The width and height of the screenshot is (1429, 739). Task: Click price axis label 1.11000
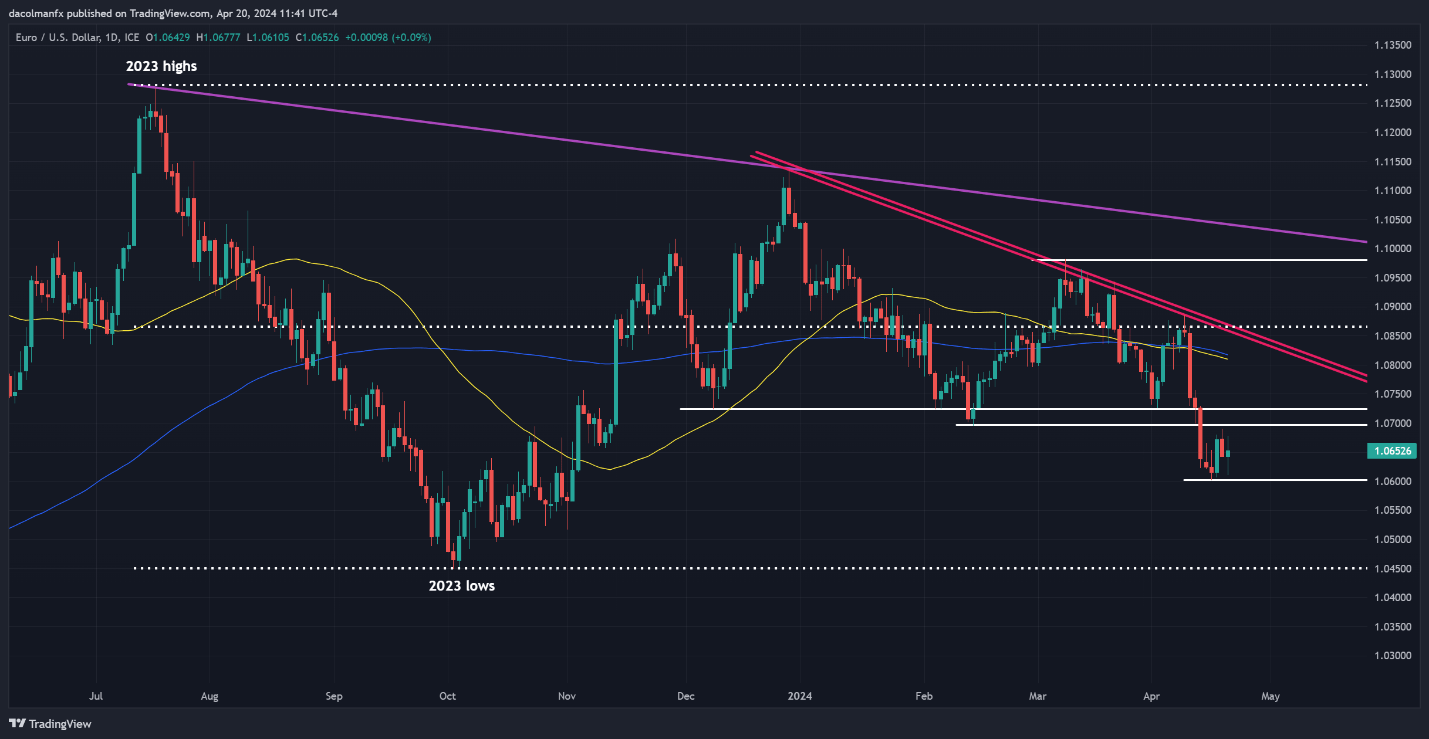coord(1393,191)
